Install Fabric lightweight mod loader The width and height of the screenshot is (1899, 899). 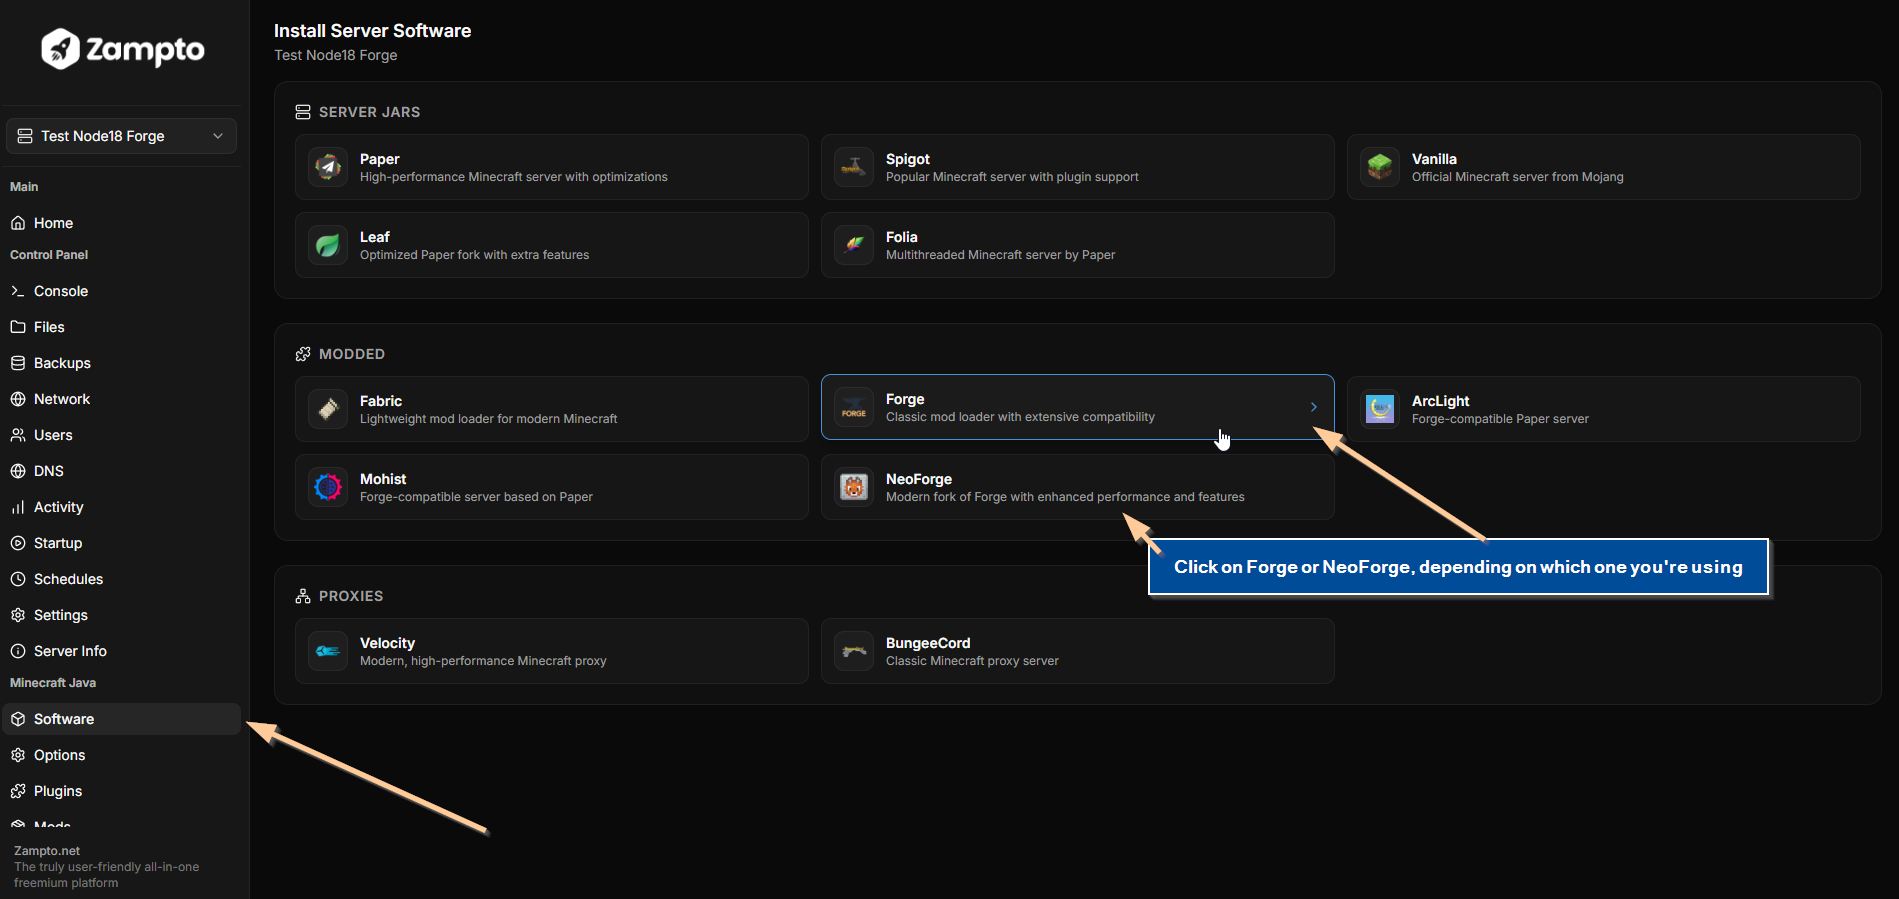pyautogui.click(x=552, y=409)
